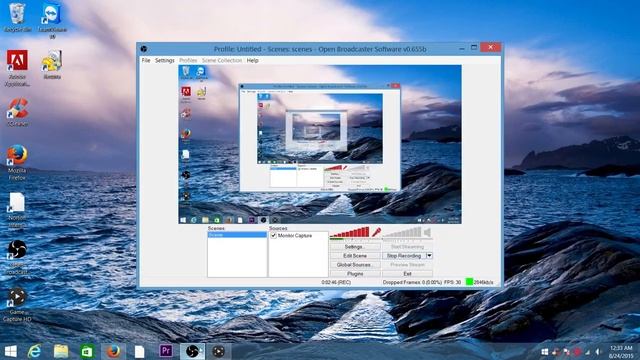Click the Settings... button
This screenshot has width=640, height=360.
coord(355,247)
